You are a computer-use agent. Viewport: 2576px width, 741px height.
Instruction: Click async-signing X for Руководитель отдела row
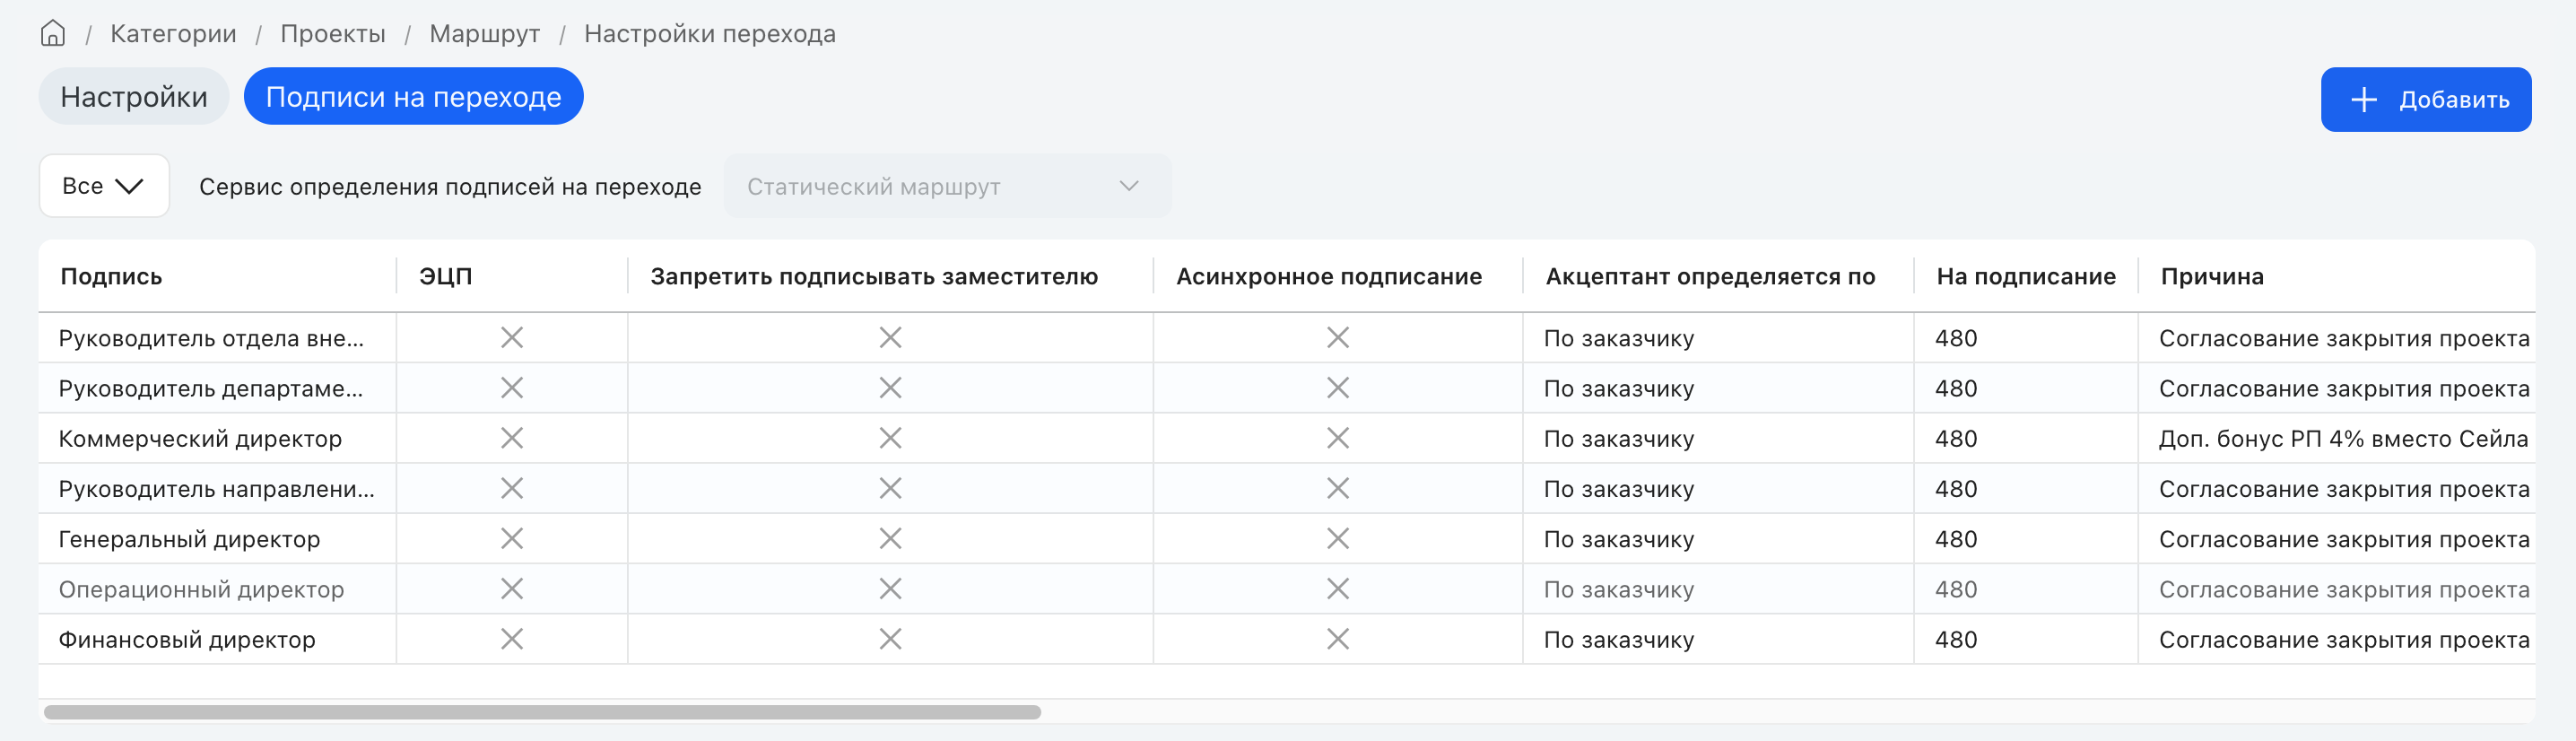(1338, 338)
